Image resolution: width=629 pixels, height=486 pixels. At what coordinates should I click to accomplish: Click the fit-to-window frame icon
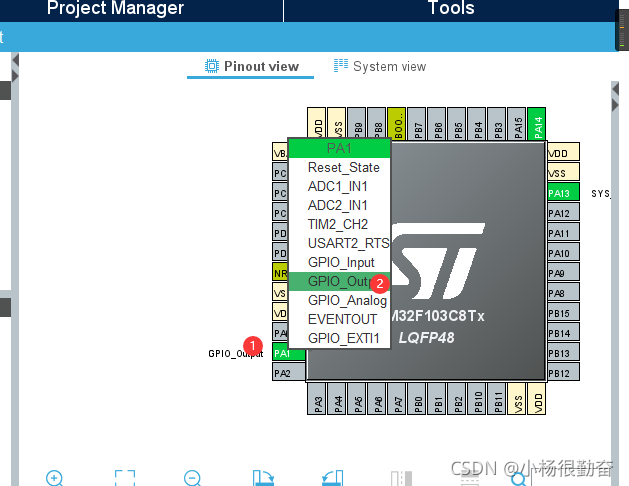coord(125,478)
